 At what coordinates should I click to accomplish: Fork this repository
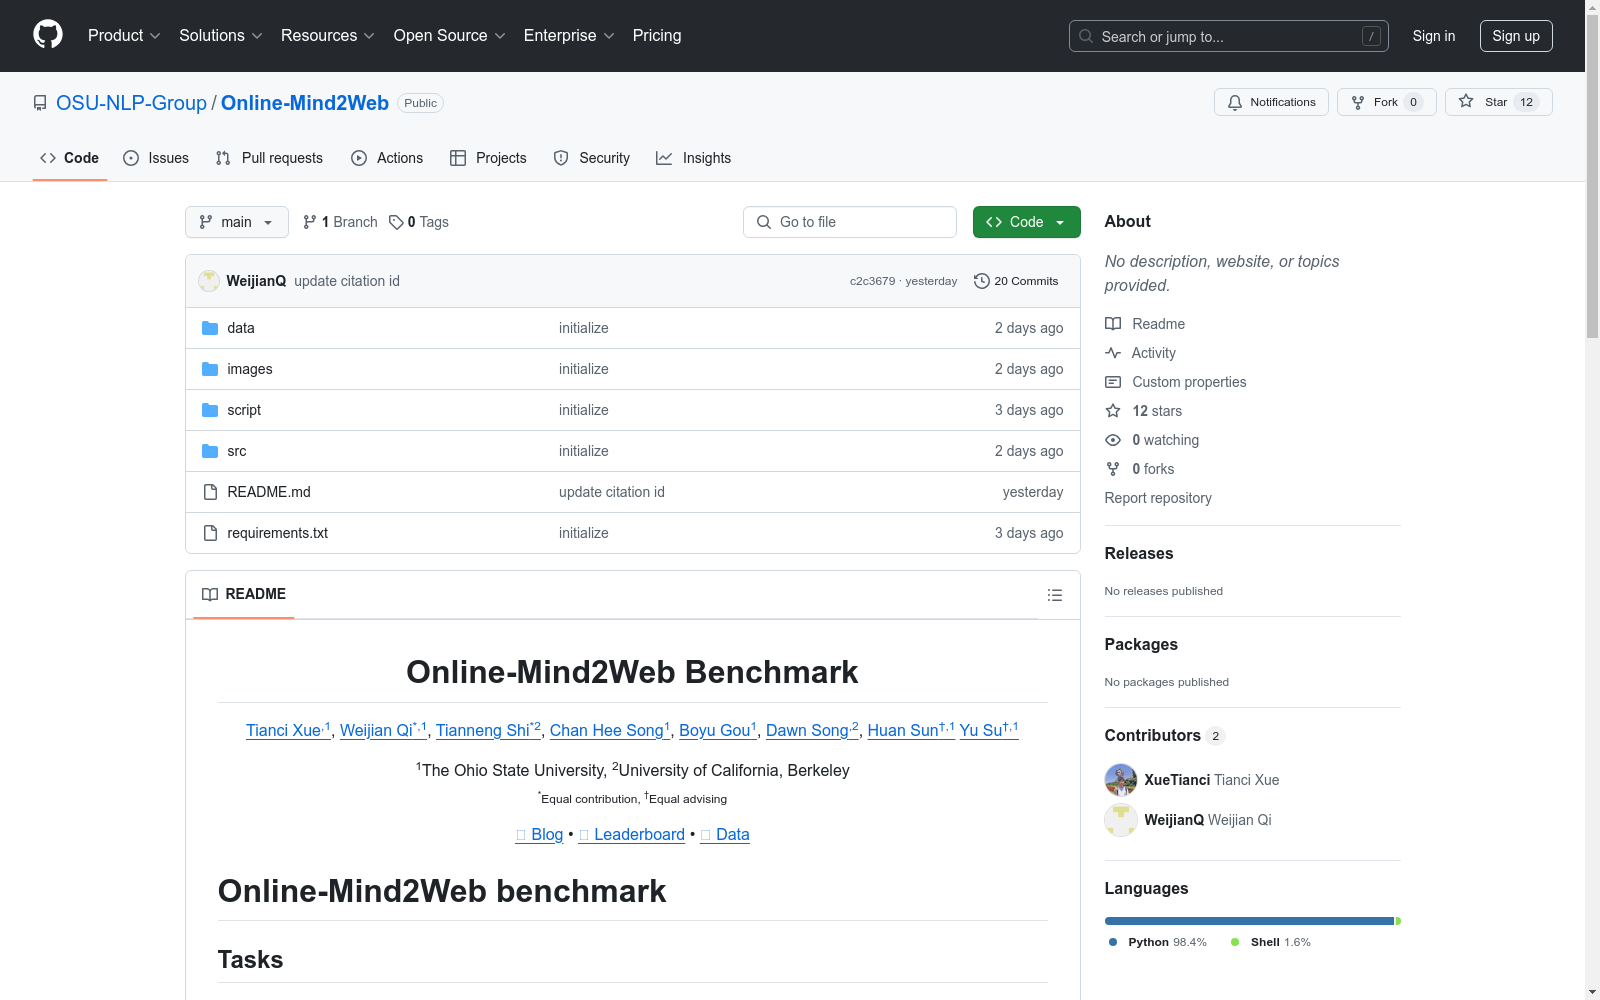click(x=1384, y=101)
